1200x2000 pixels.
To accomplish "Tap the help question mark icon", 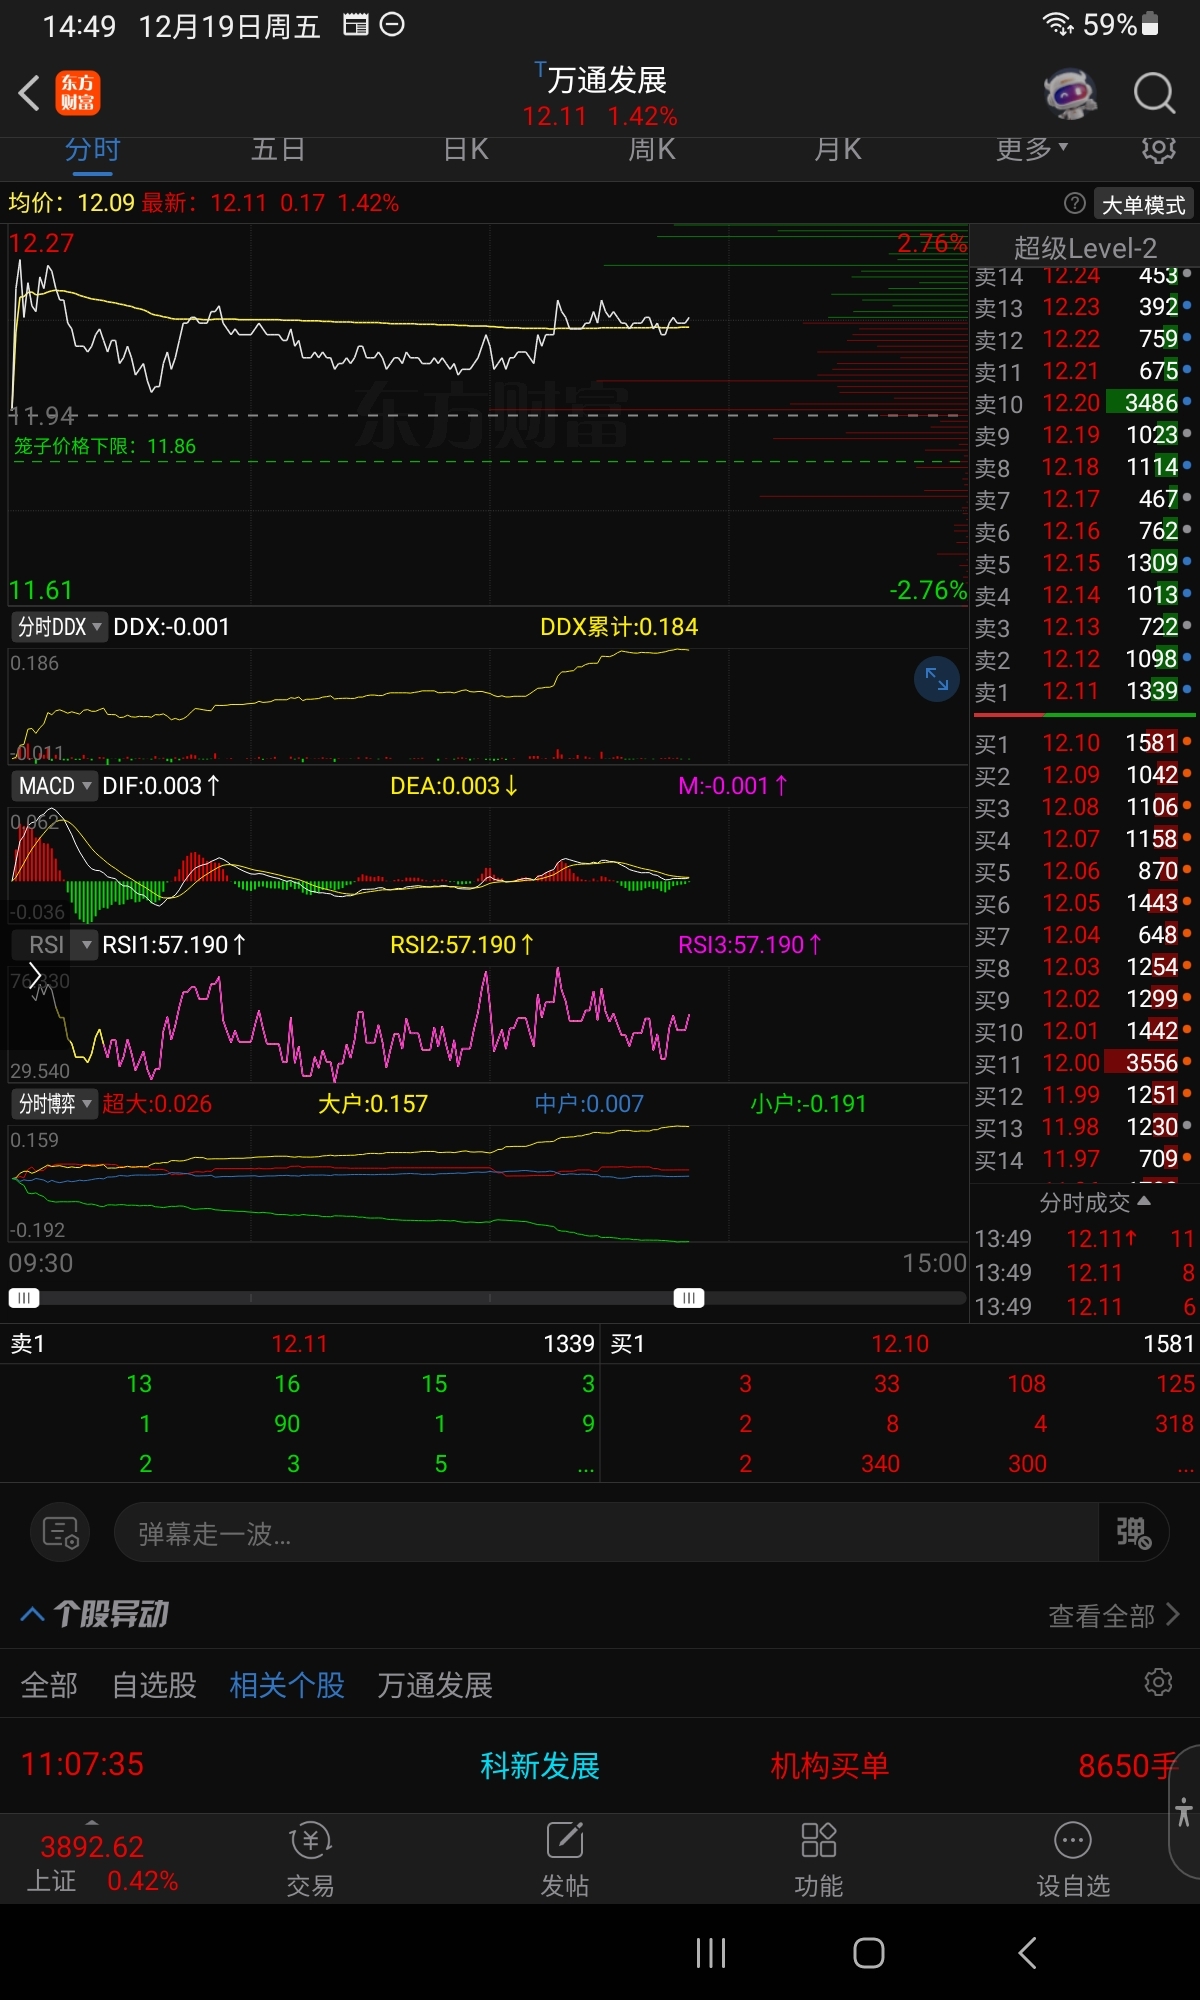I will click(x=1075, y=204).
